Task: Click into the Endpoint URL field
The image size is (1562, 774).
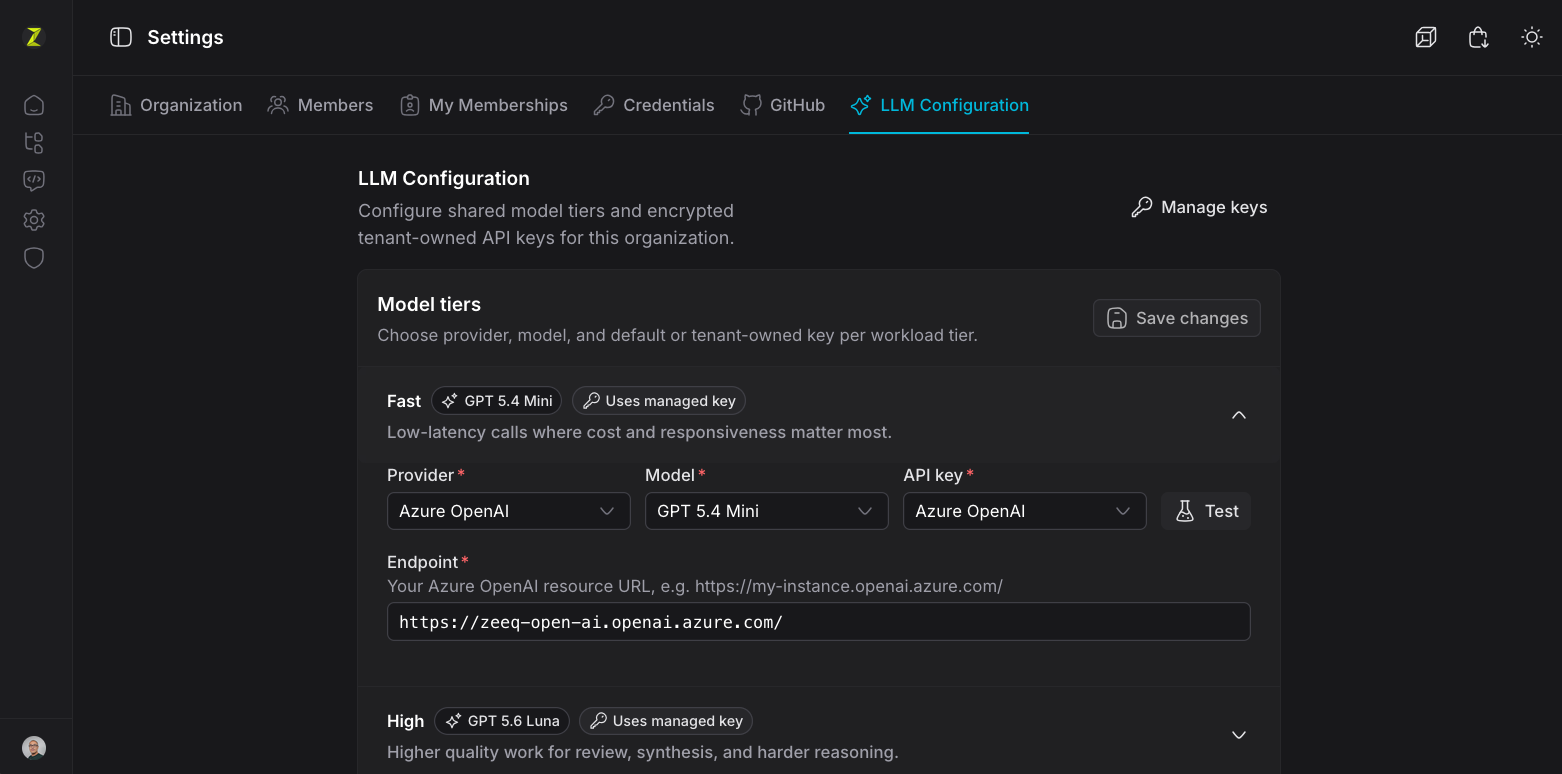Action: pyautogui.click(x=819, y=621)
